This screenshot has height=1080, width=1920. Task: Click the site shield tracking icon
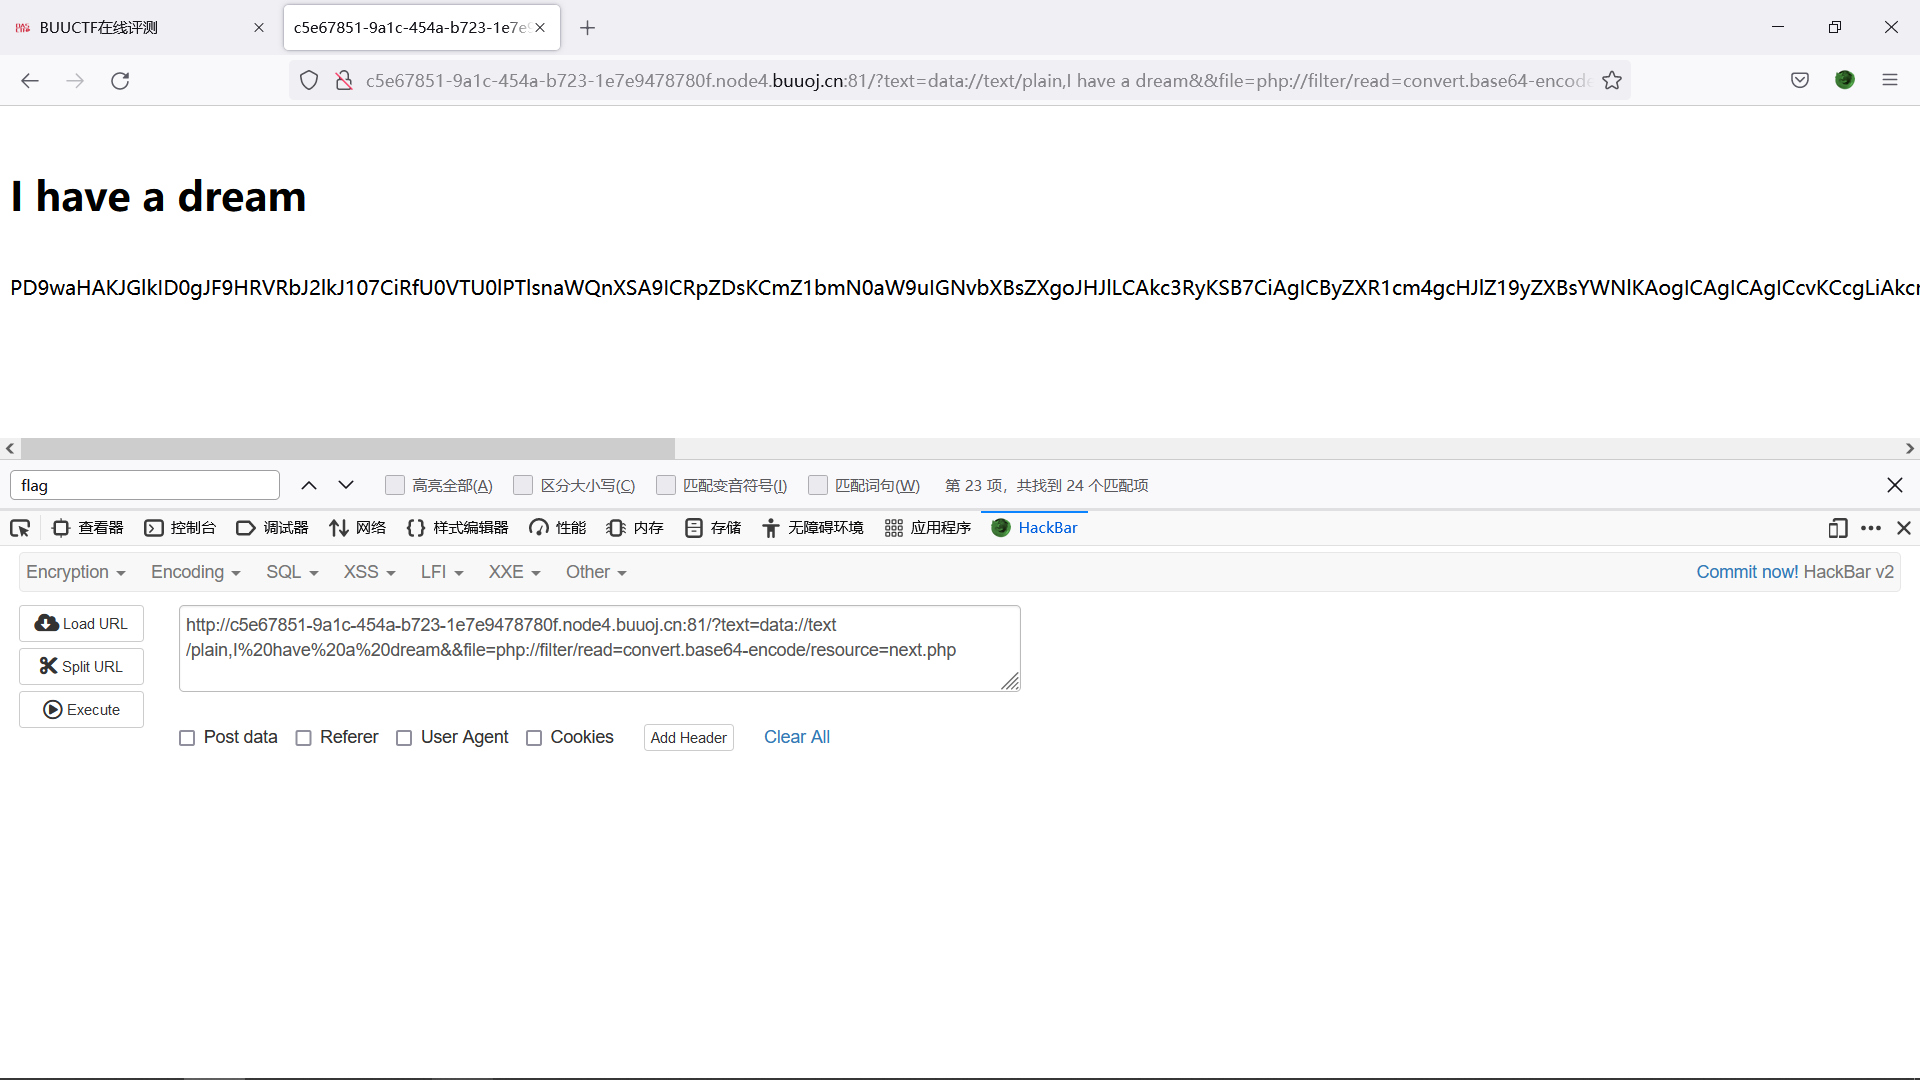[x=309, y=81]
